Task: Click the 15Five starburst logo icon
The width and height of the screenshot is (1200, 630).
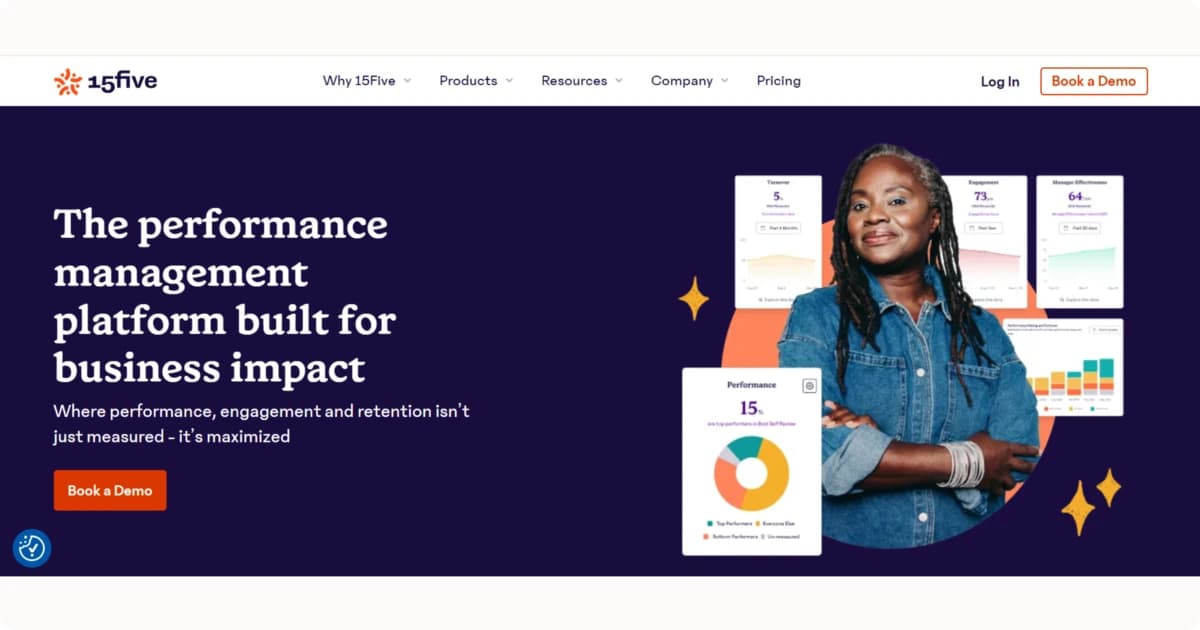Action: (66, 80)
